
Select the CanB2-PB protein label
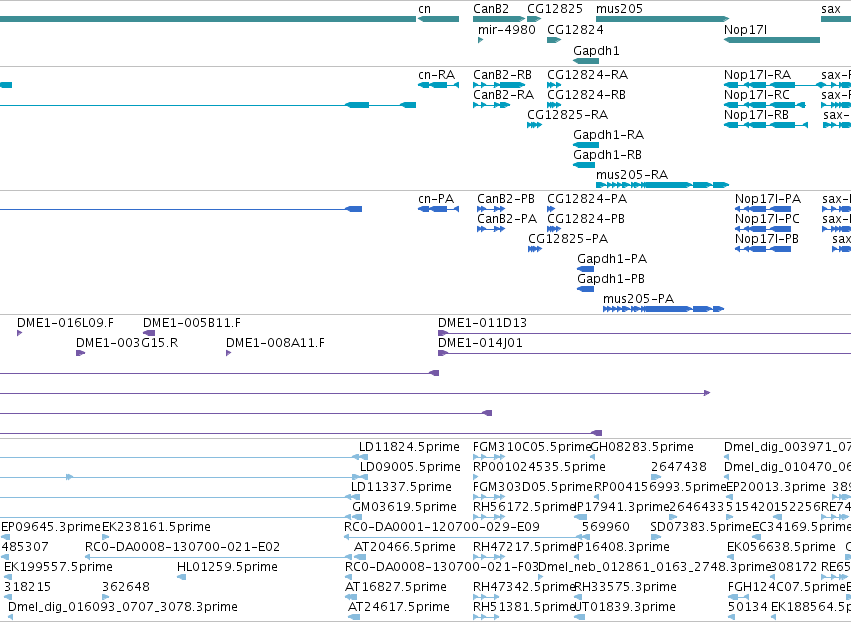click(x=506, y=199)
